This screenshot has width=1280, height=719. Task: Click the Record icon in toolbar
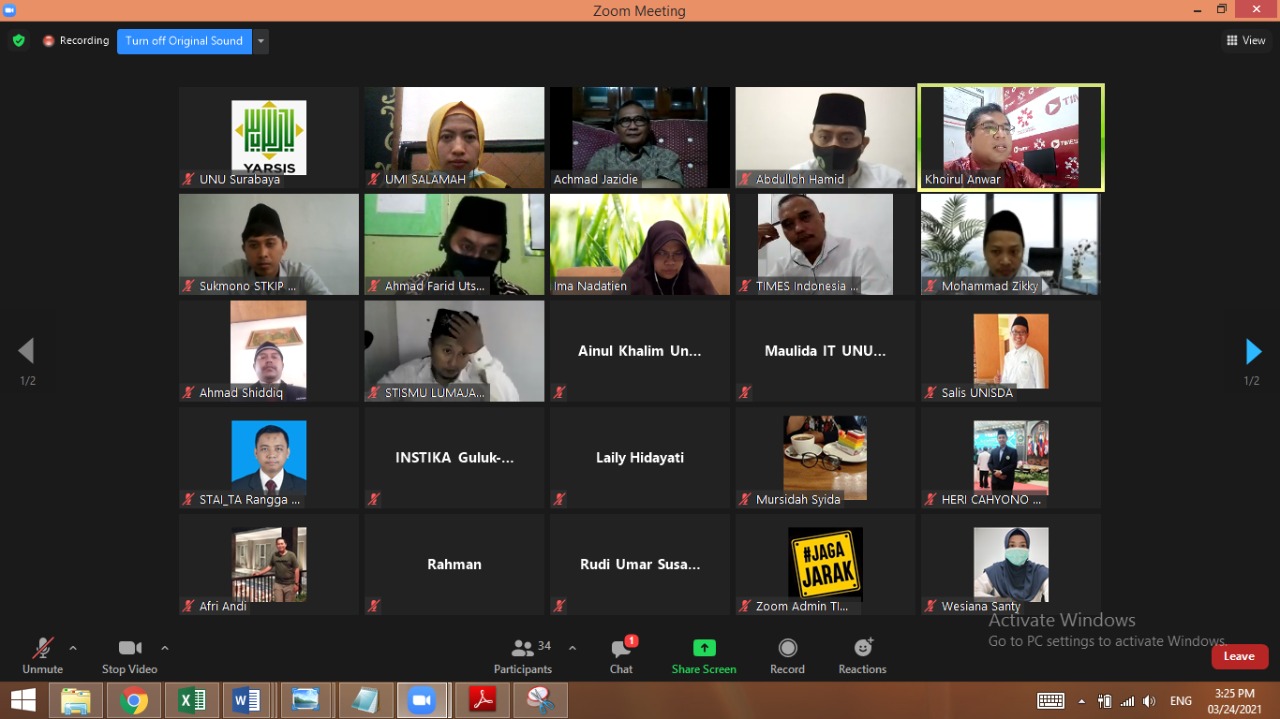[787, 648]
